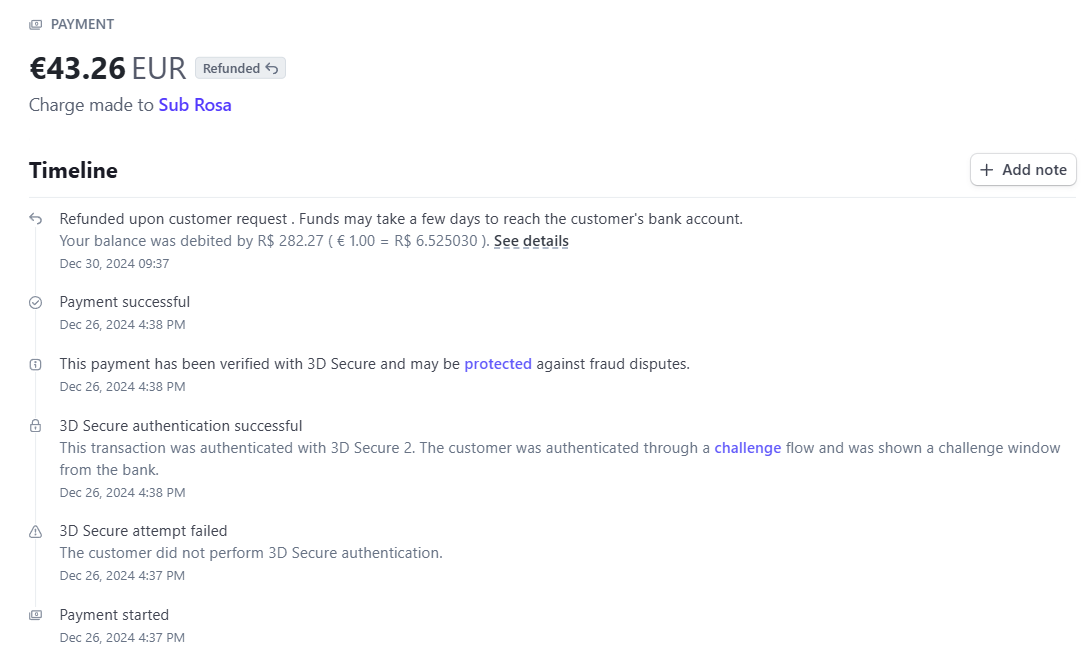Image resolution: width=1087 pixels, height=665 pixels.
Task: Open the Sub Rosa customer link
Action: tap(195, 105)
